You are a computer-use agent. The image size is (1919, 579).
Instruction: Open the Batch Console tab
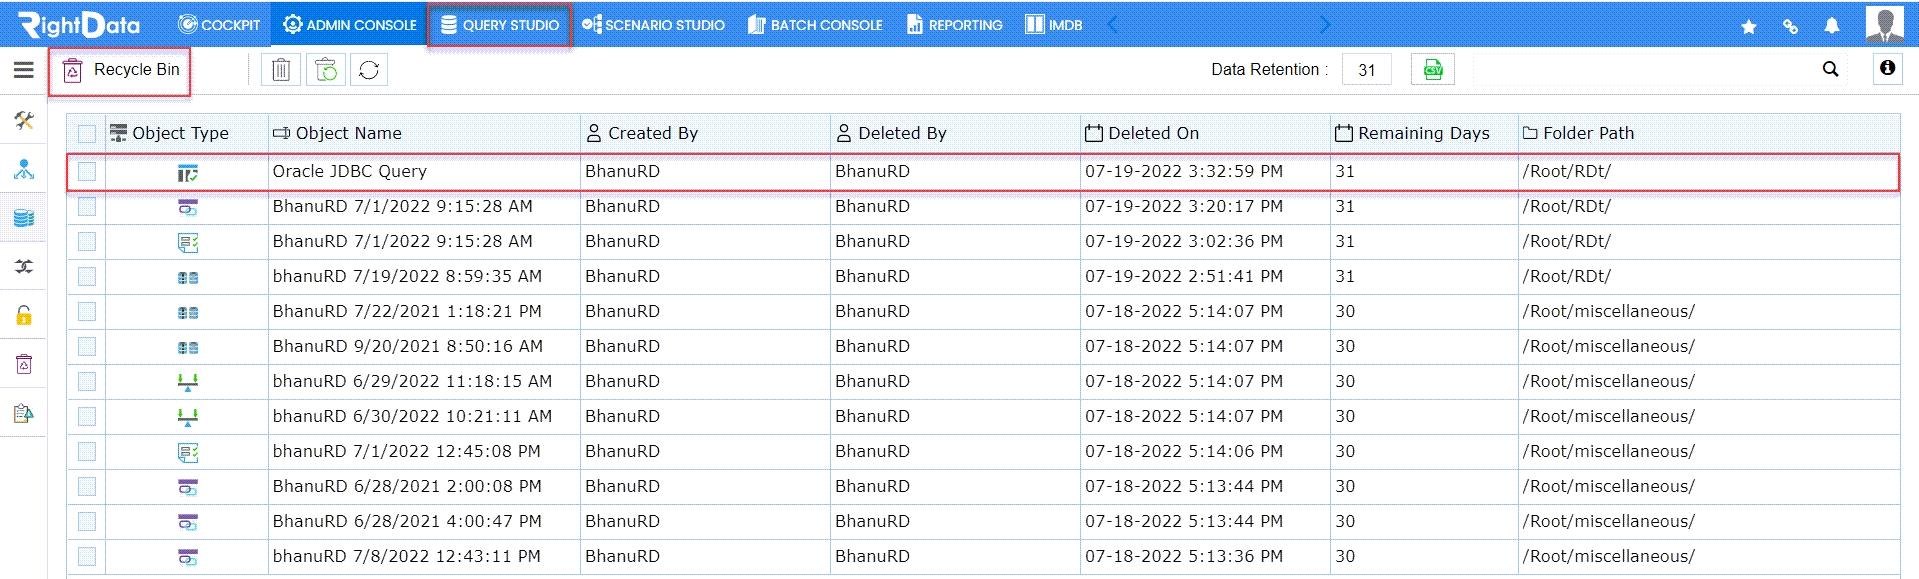(816, 25)
